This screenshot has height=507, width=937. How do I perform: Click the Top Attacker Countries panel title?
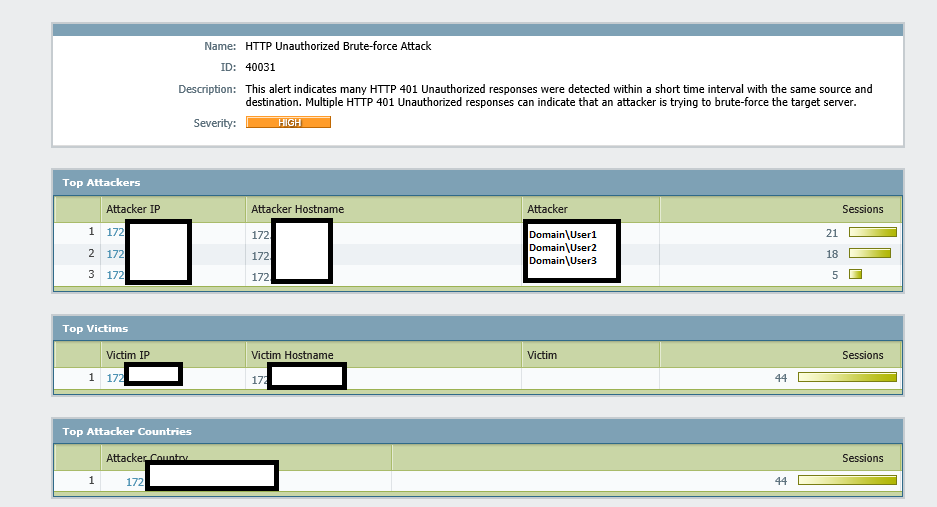127,431
